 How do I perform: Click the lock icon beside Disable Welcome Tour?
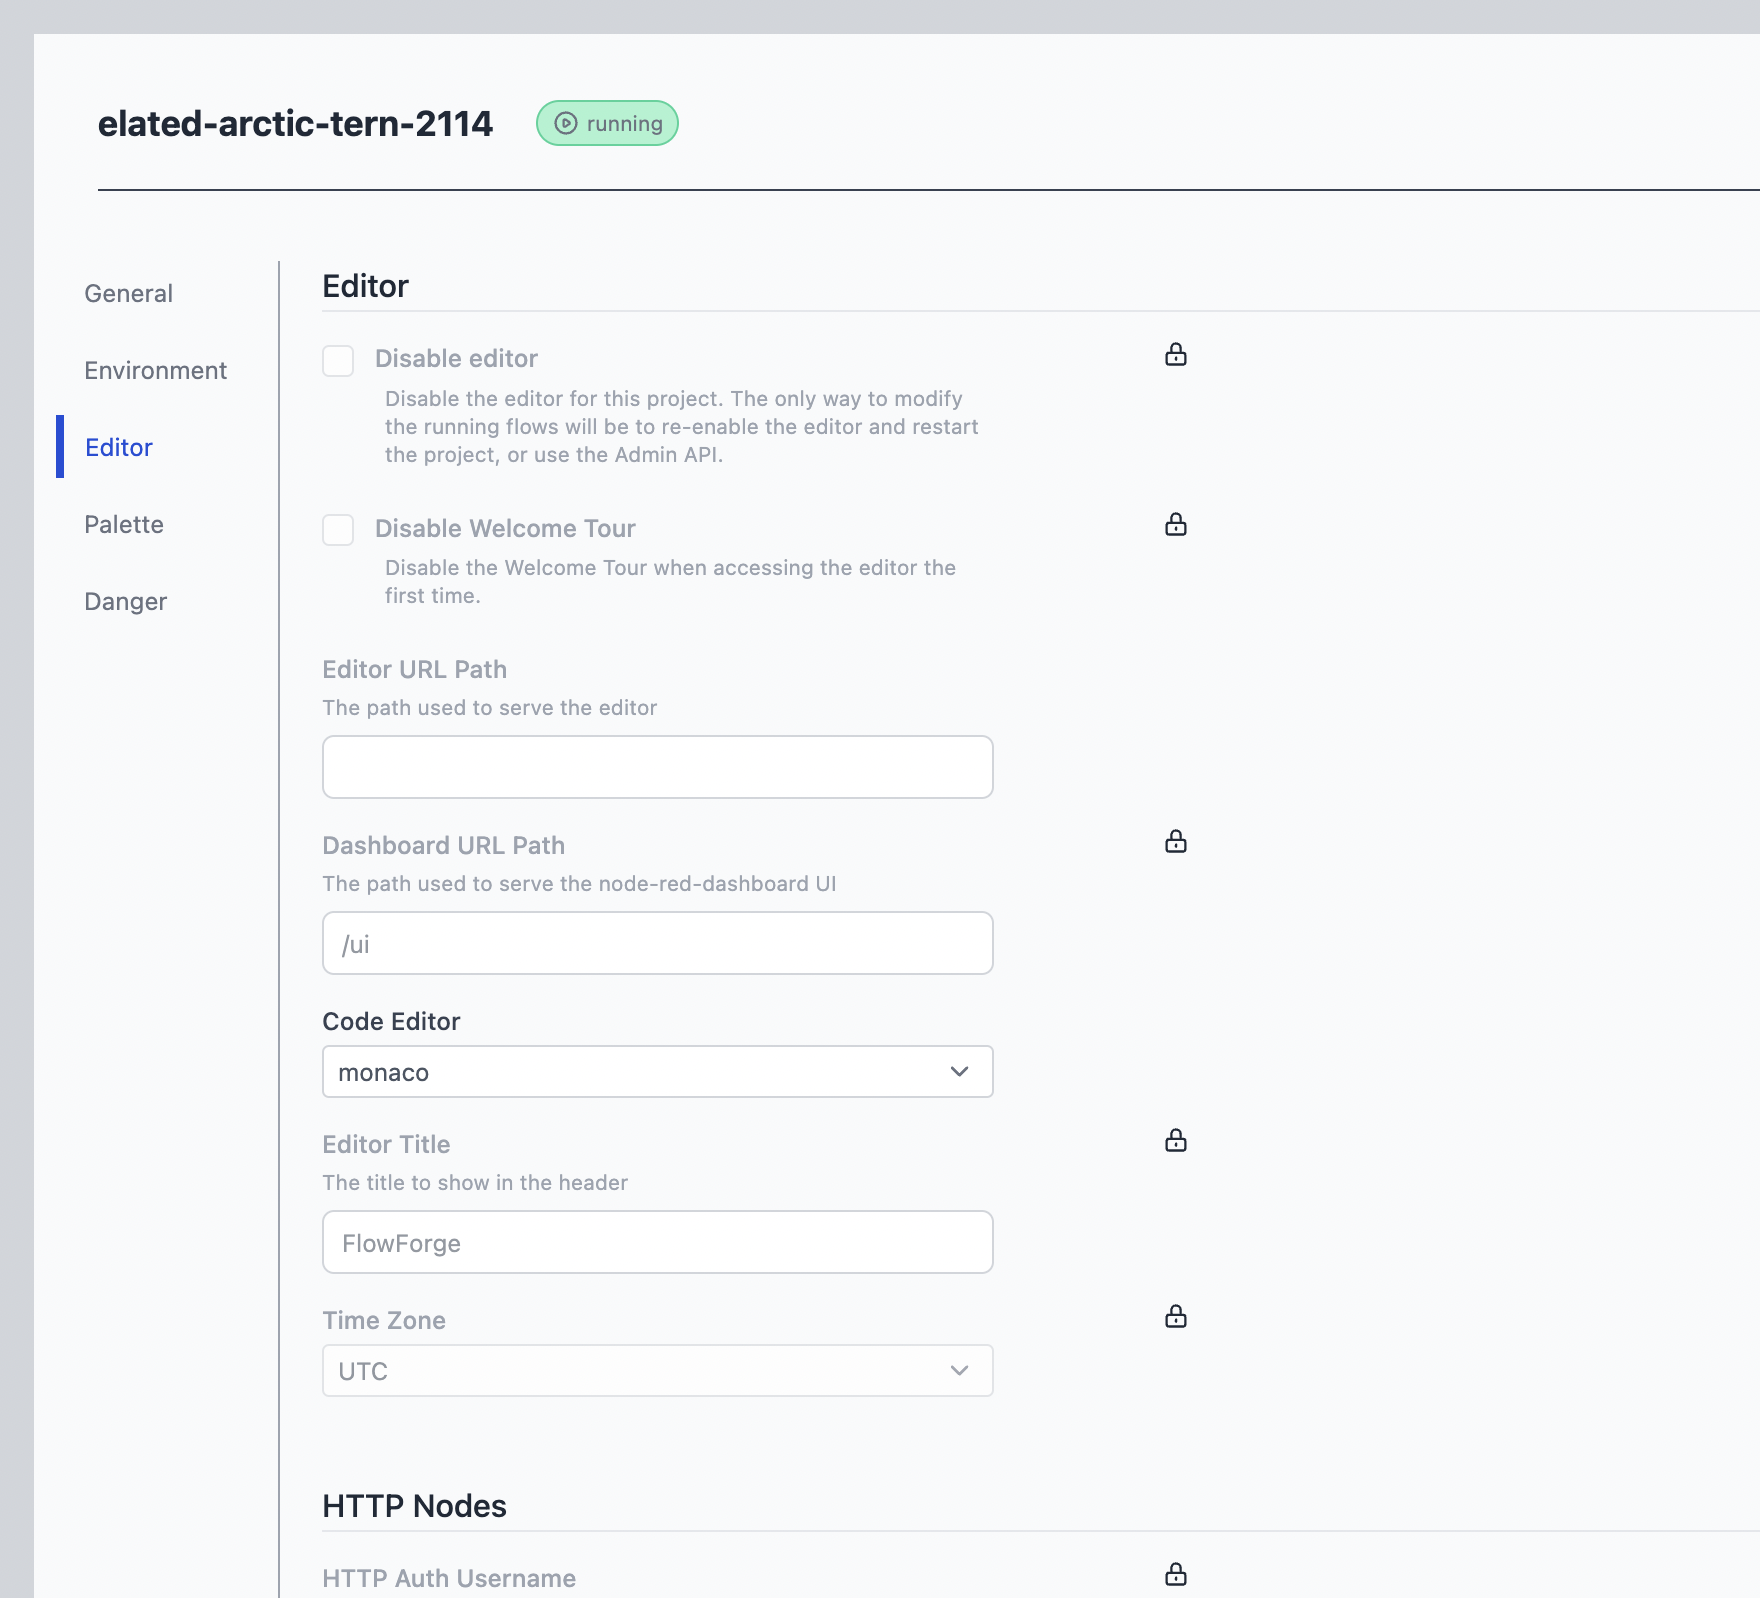click(1176, 524)
